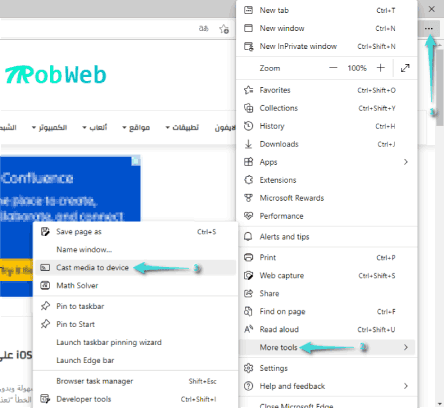Click the Downloads arrow icon
446x408 pixels.
(x=248, y=144)
